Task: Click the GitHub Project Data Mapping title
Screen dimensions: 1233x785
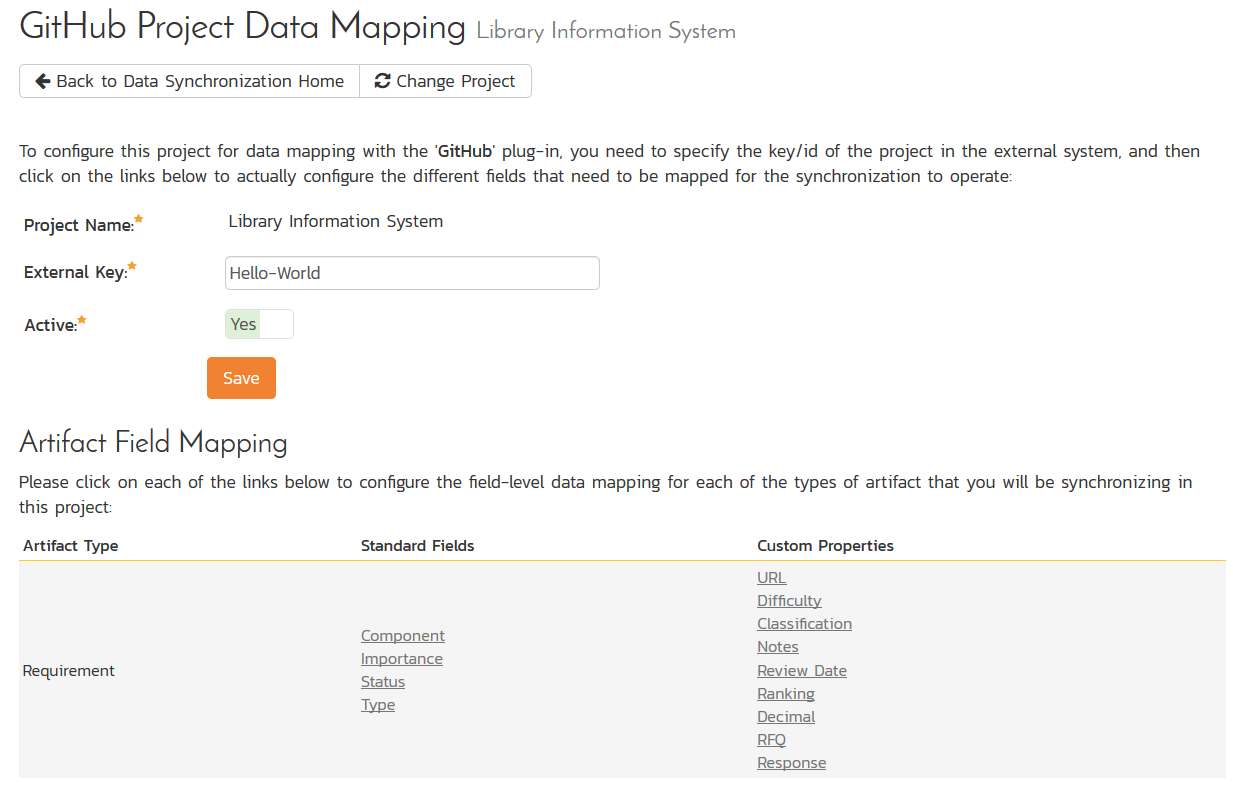Action: click(x=243, y=27)
